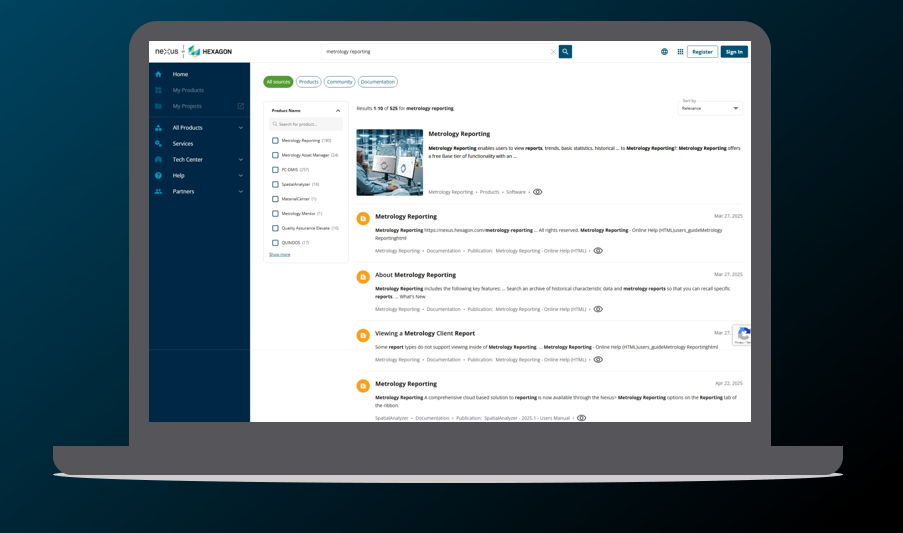This screenshot has width=903, height=533.
Task: Click the magnifier icon in the product search box
Action: click(x=275, y=124)
